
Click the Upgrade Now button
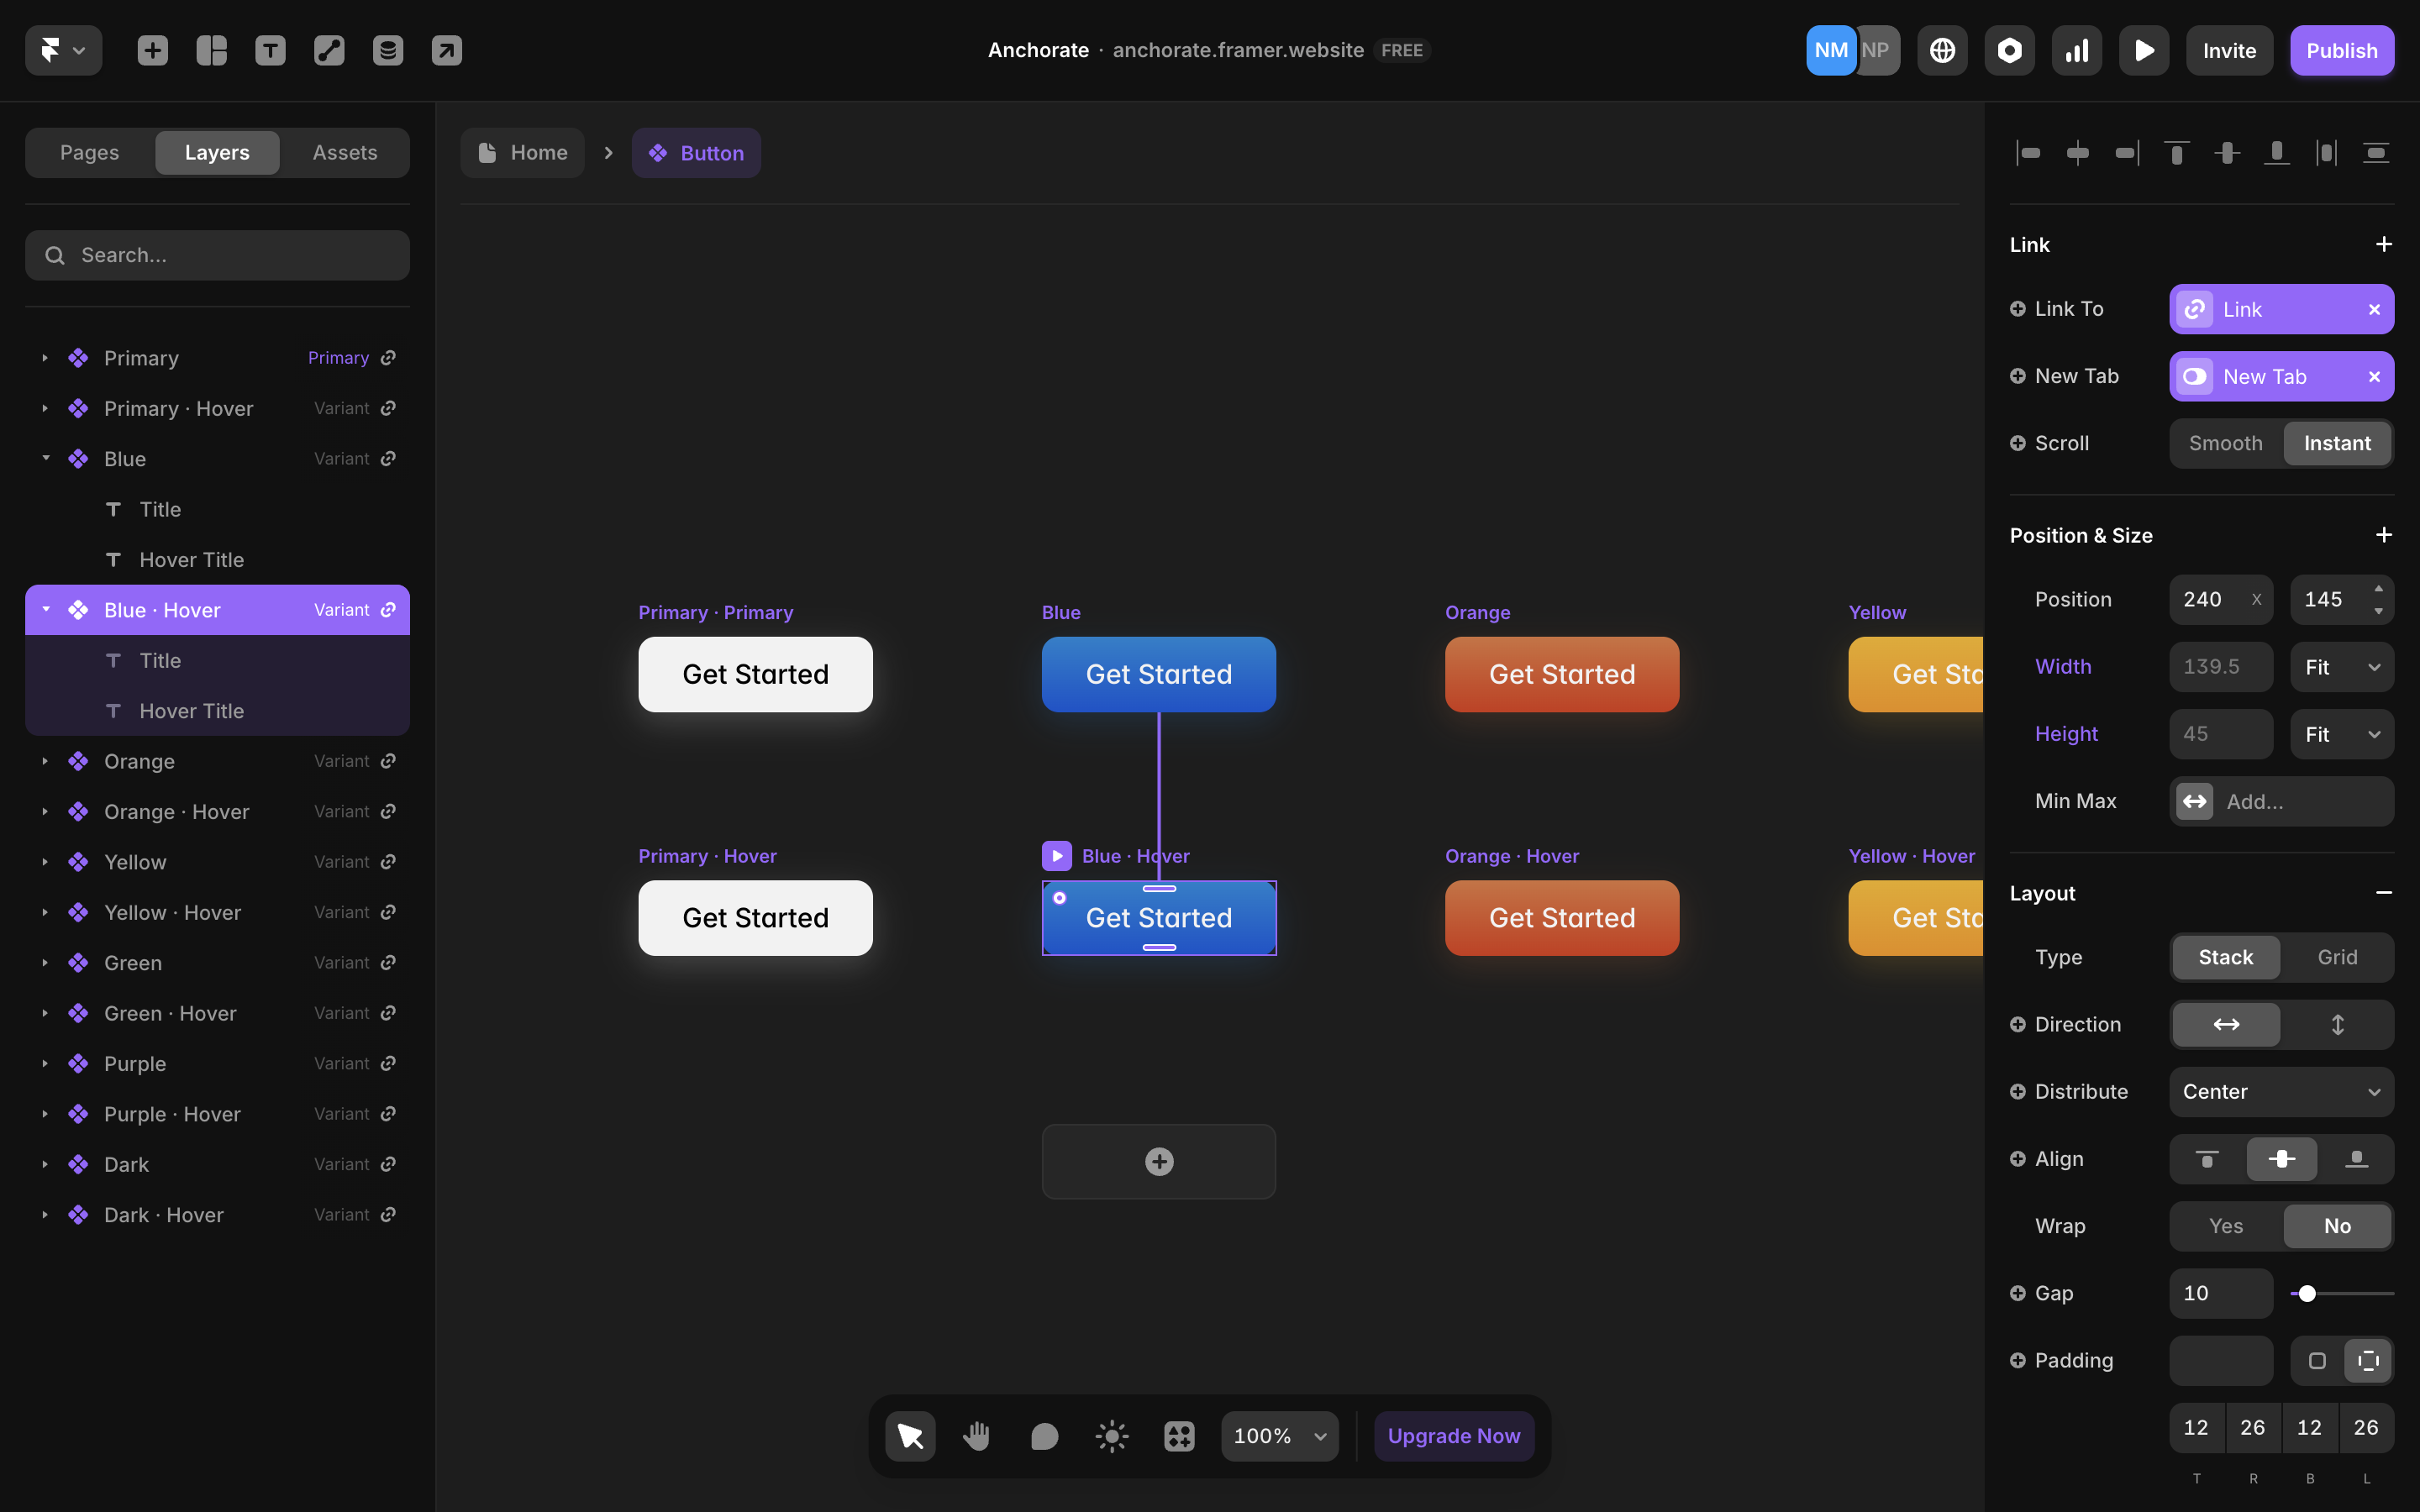click(1453, 1436)
